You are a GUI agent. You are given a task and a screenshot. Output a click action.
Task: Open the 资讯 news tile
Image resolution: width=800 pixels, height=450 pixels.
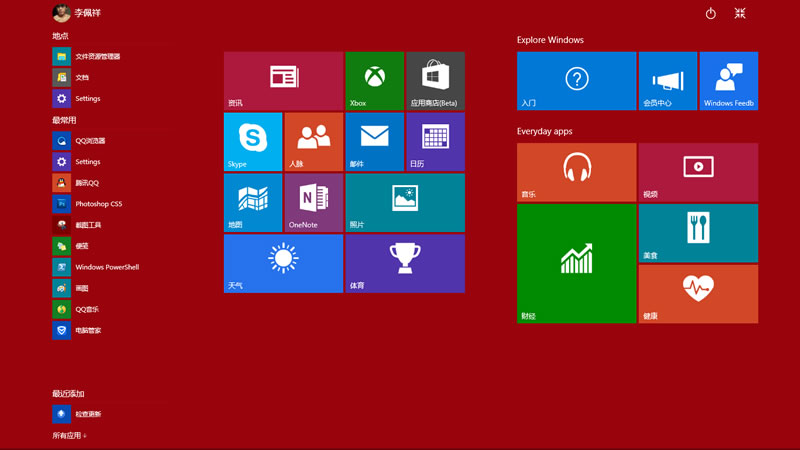tap(283, 81)
